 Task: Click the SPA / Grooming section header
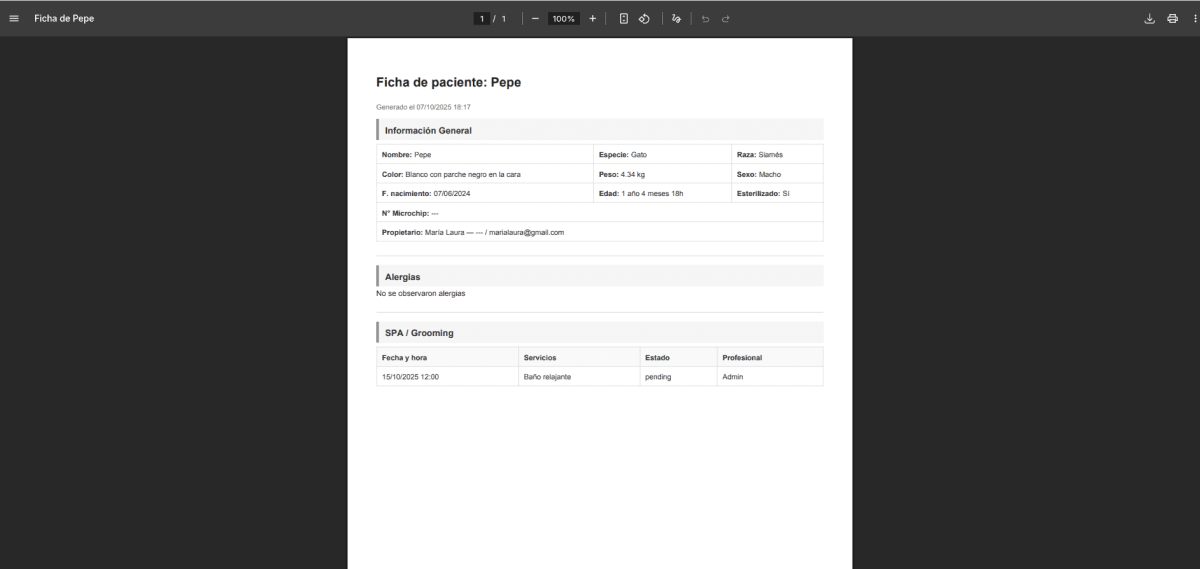[419, 332]
